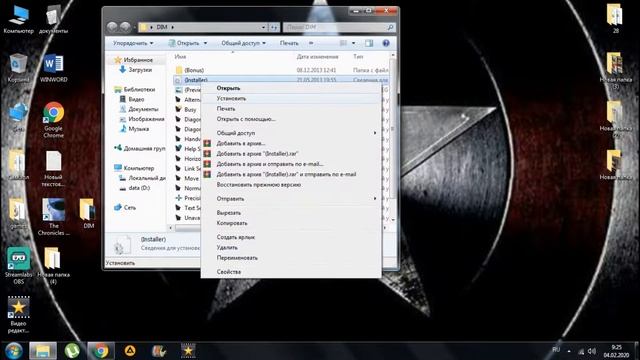Image resolution: width=640 pixels, height=360 pixels.
Task: Select Печать in the context menu
Action: [x=291, y=109]
